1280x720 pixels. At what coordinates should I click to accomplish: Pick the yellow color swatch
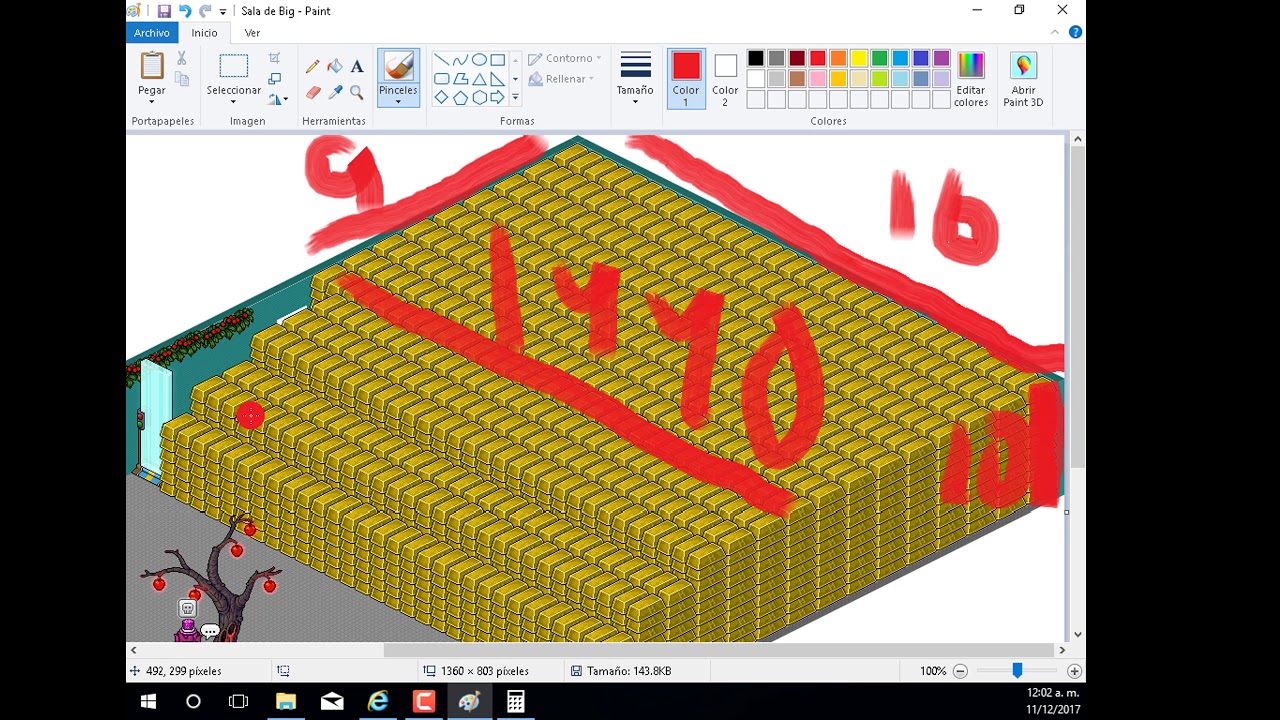click(x=859, y=58)
